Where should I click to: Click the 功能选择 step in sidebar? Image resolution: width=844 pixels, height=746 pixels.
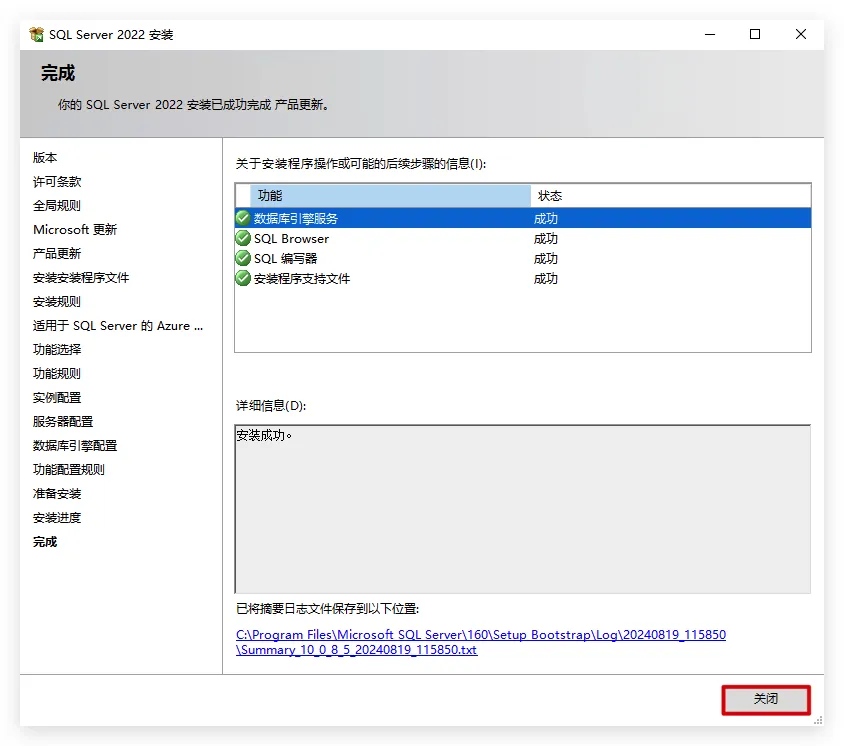pos(57,350)
